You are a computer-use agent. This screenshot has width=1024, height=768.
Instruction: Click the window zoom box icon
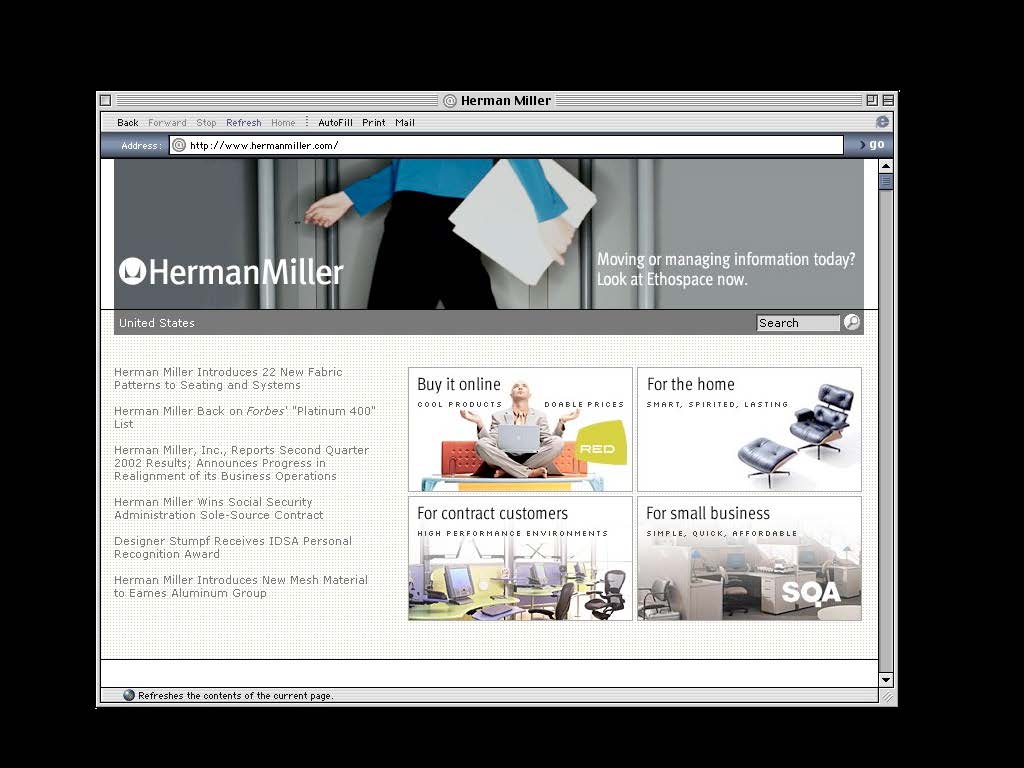coord(872,100)
